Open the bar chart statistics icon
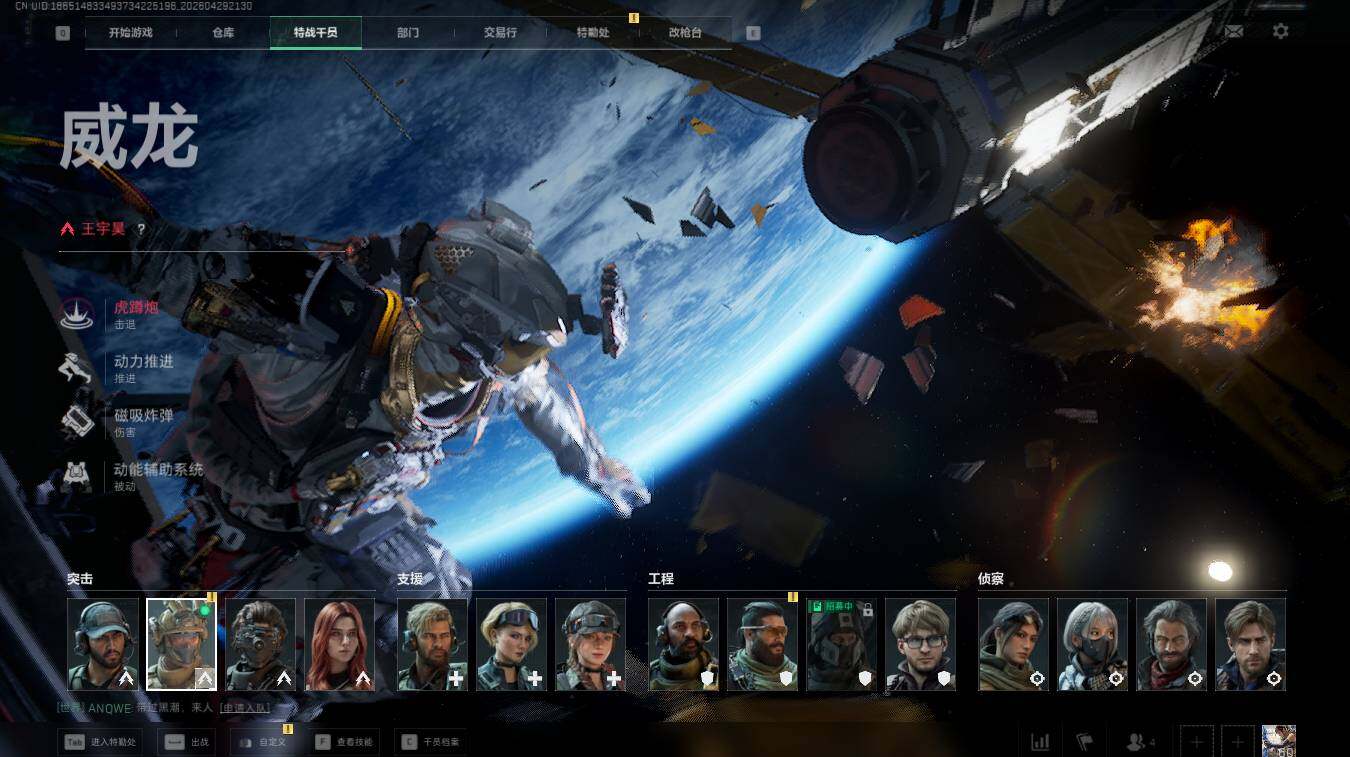The height and width of the screenshot is (757, 1350). point(1040,742)
